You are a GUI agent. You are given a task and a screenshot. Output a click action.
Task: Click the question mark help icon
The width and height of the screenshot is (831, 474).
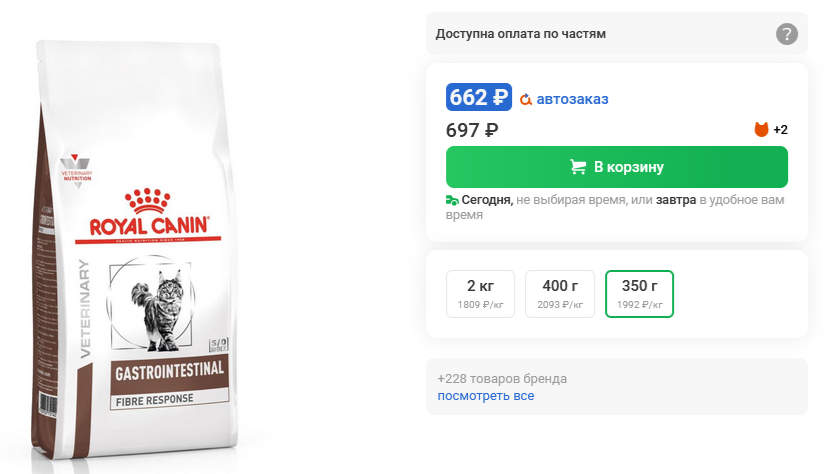click(x=786, y=34)
